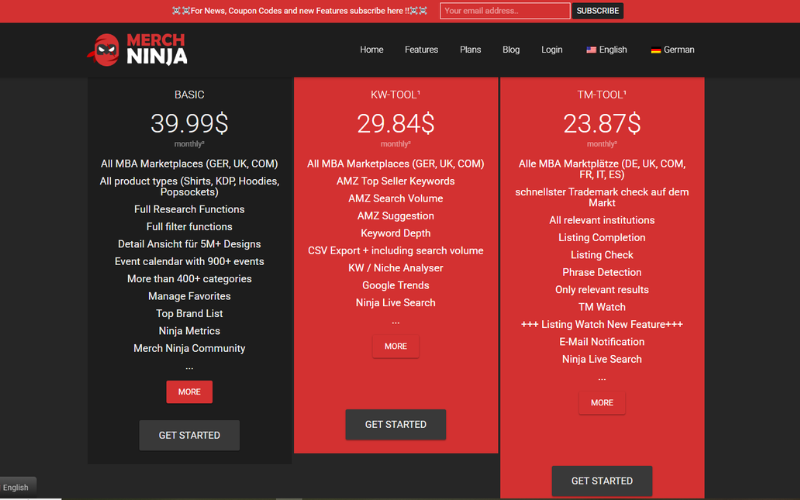Click the SUBSCRIBE button
Image resolution: width=800 pixels, height=500 pixels.
tap(597, 11)
